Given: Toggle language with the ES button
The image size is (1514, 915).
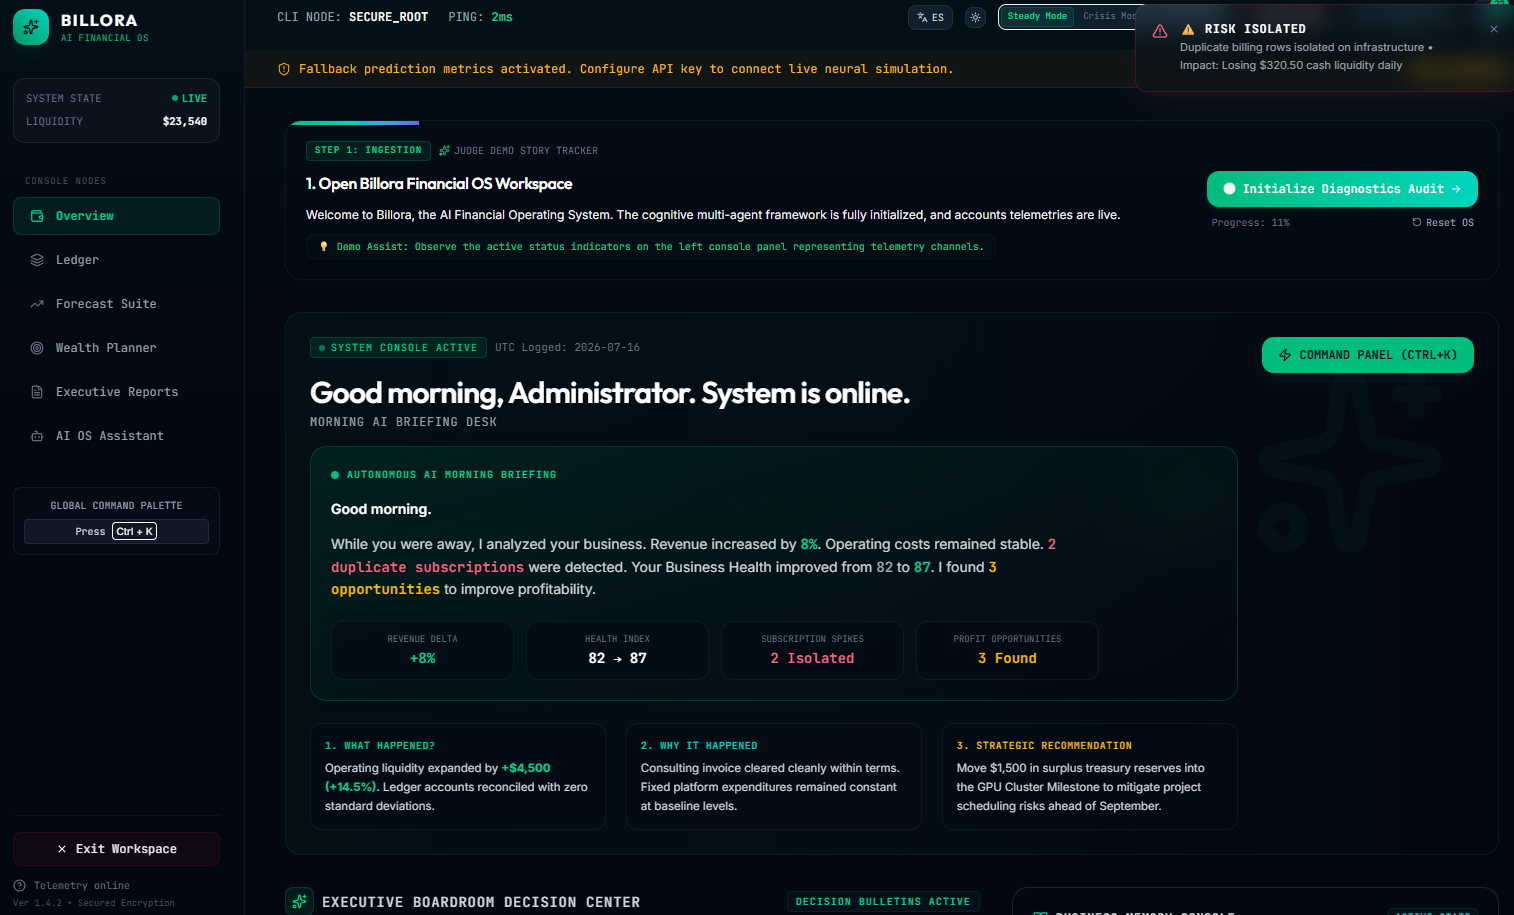Looking at the screenshot, I should (930, 17).
